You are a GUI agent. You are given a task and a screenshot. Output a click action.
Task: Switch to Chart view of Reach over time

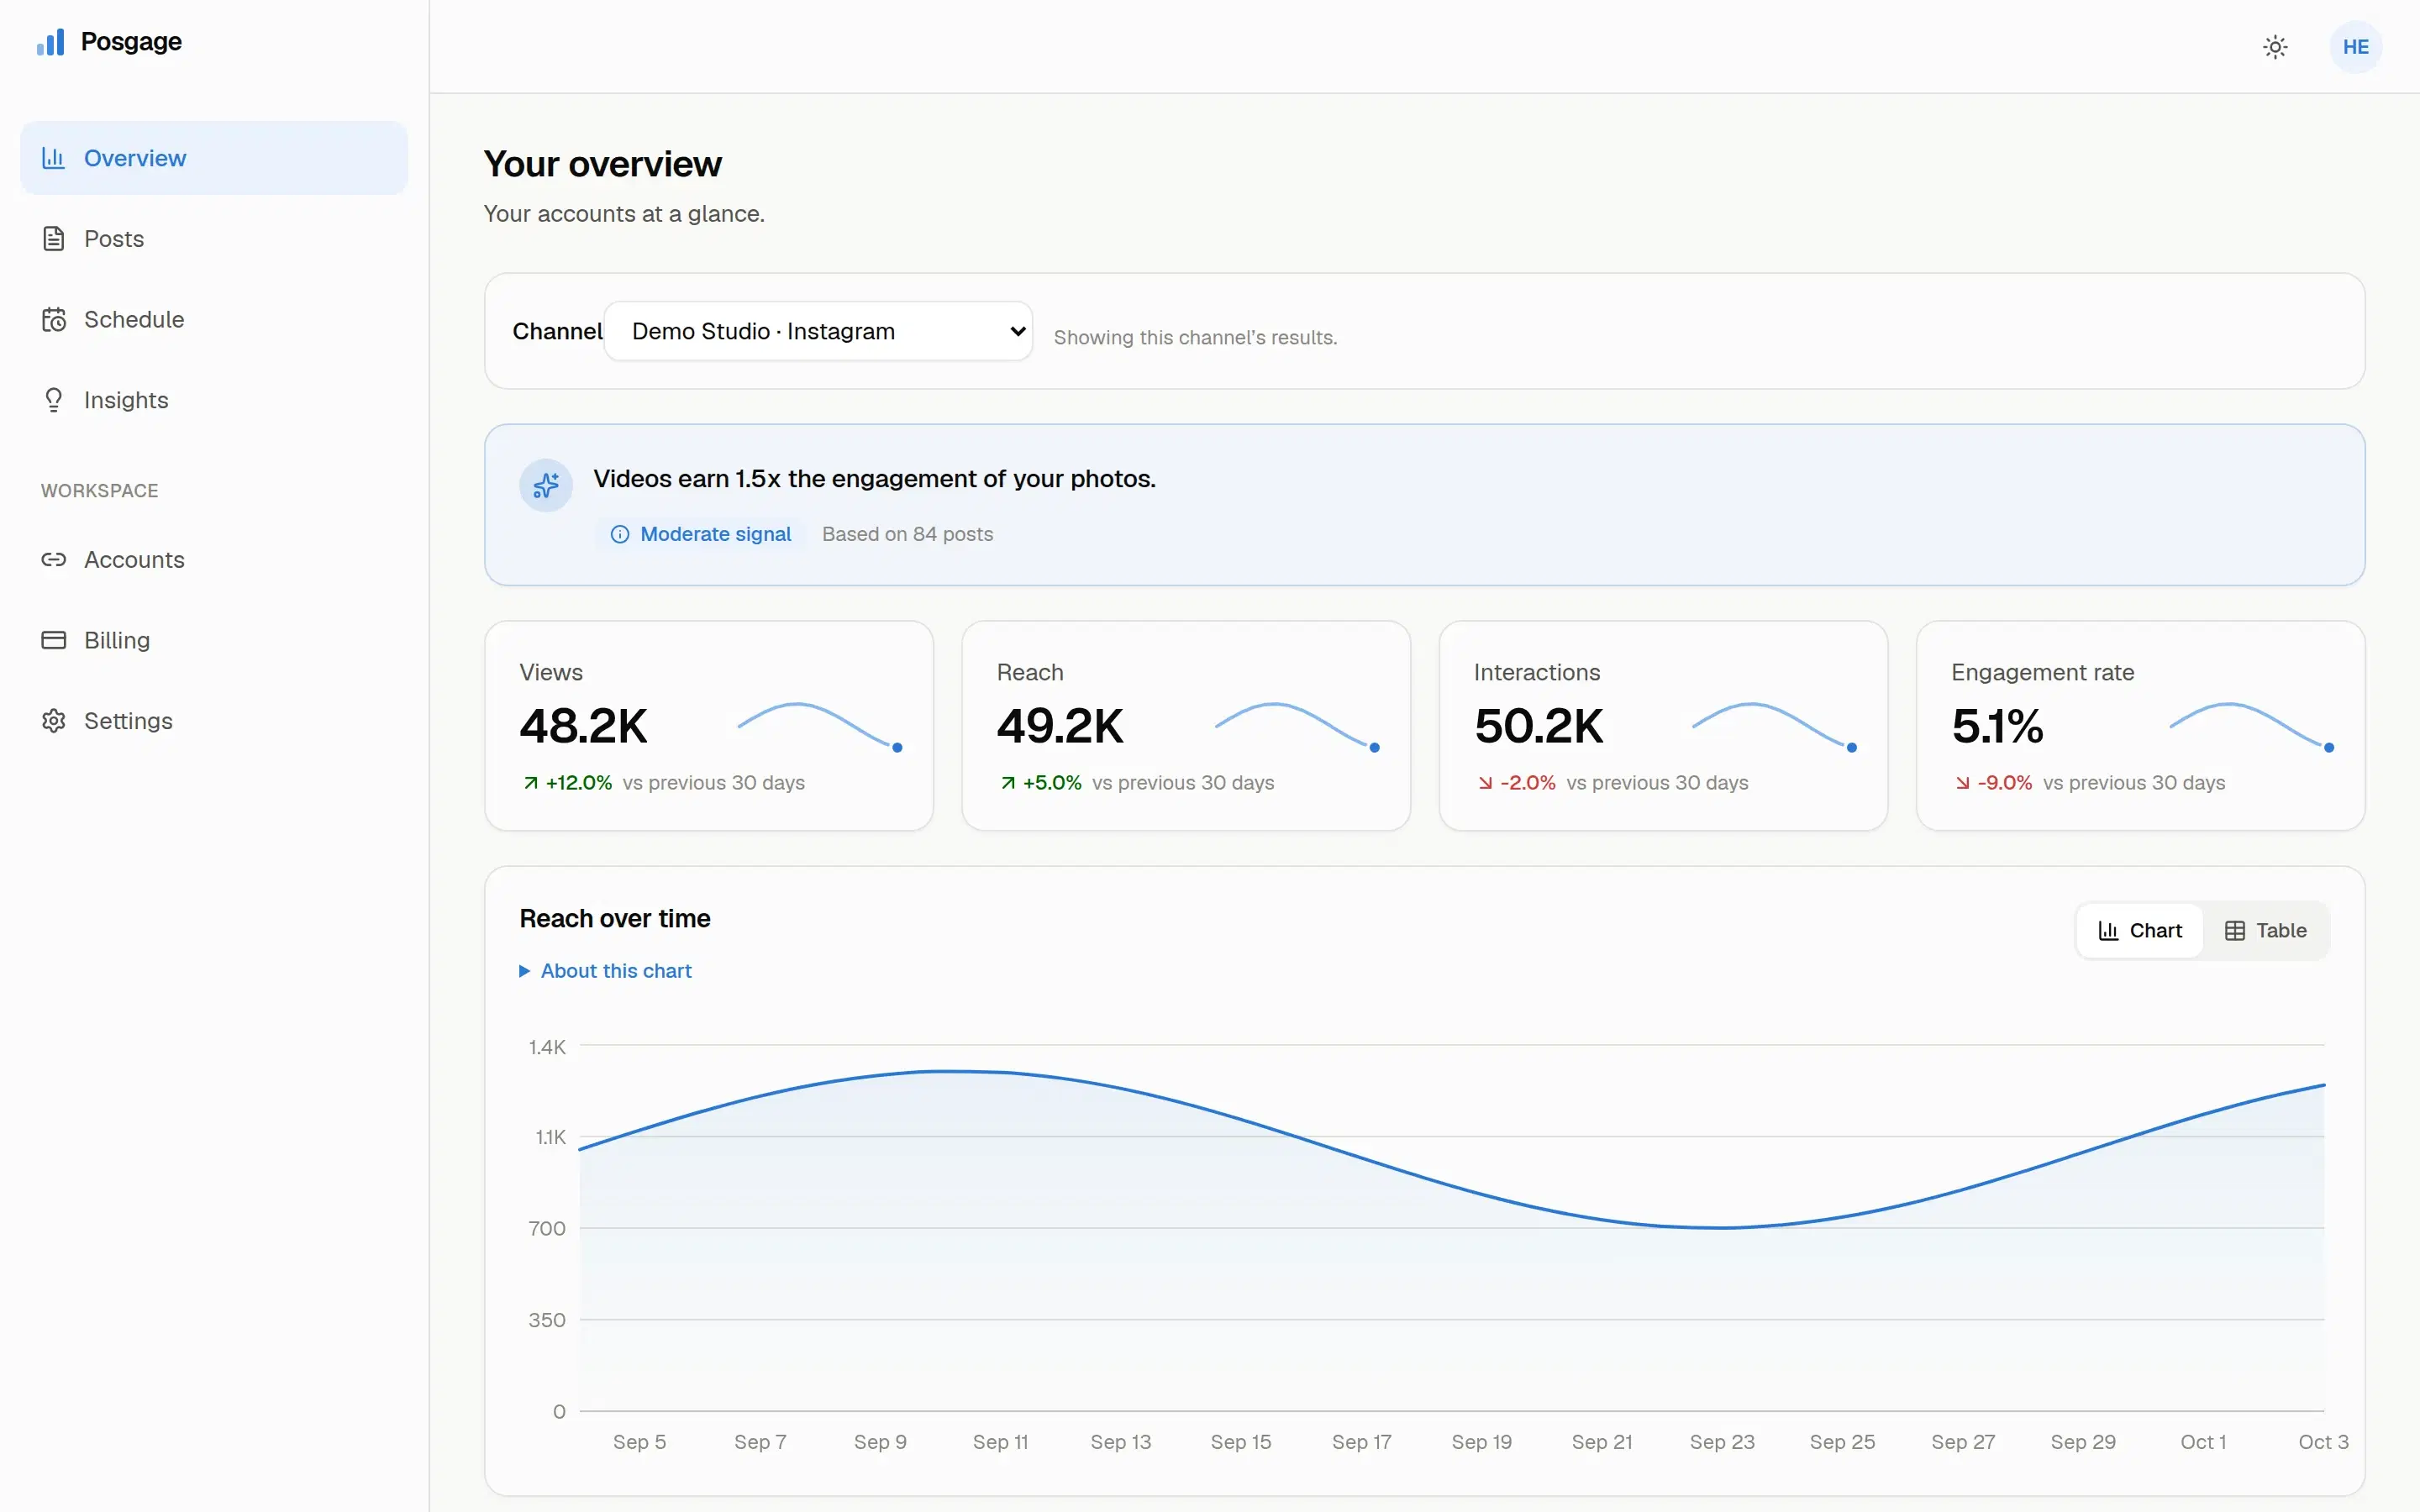click(2140, 931)
